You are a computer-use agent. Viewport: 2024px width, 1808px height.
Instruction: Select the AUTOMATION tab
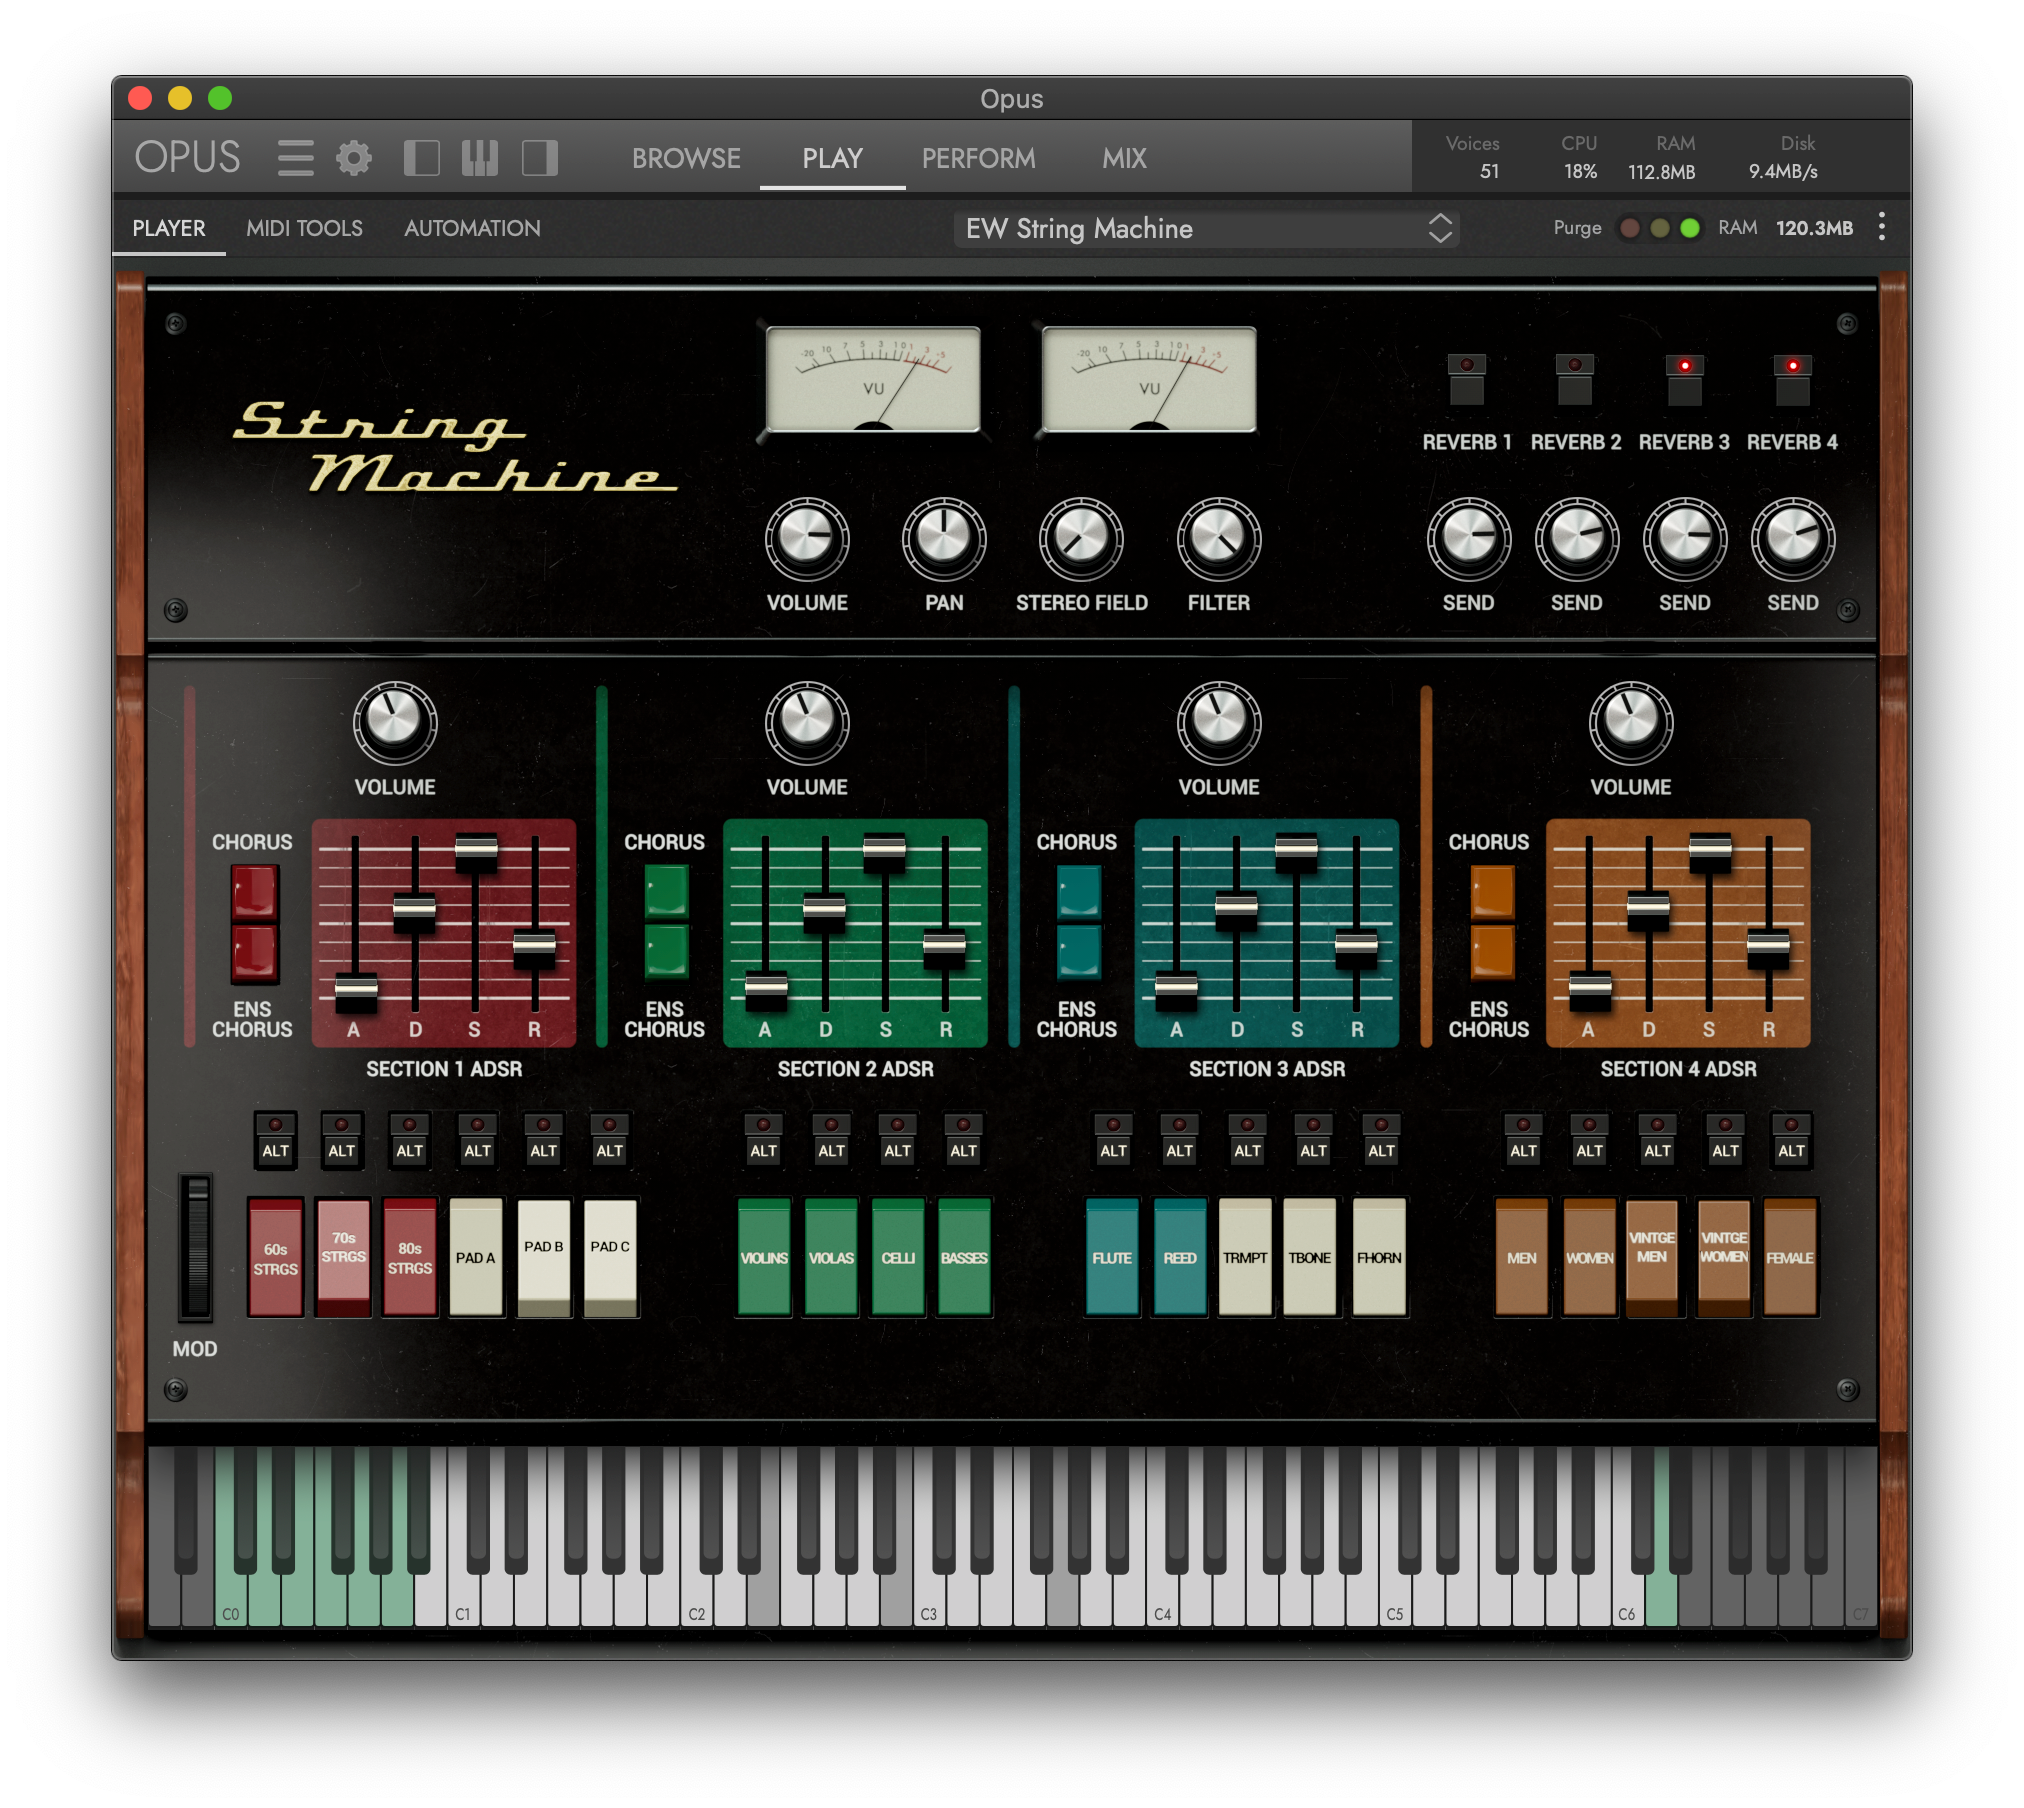point(472,228)
